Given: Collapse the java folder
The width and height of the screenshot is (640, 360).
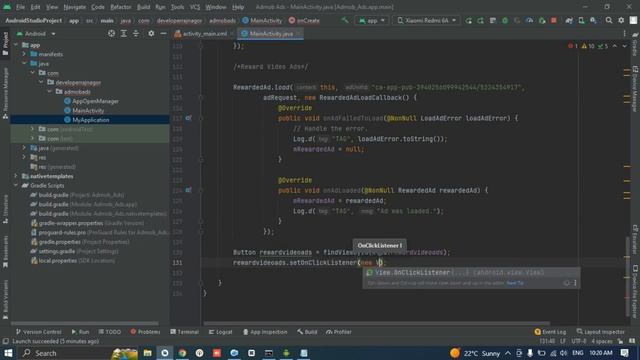Looking at the screenshot, I should pyautogui.click(x=24, y=63).
